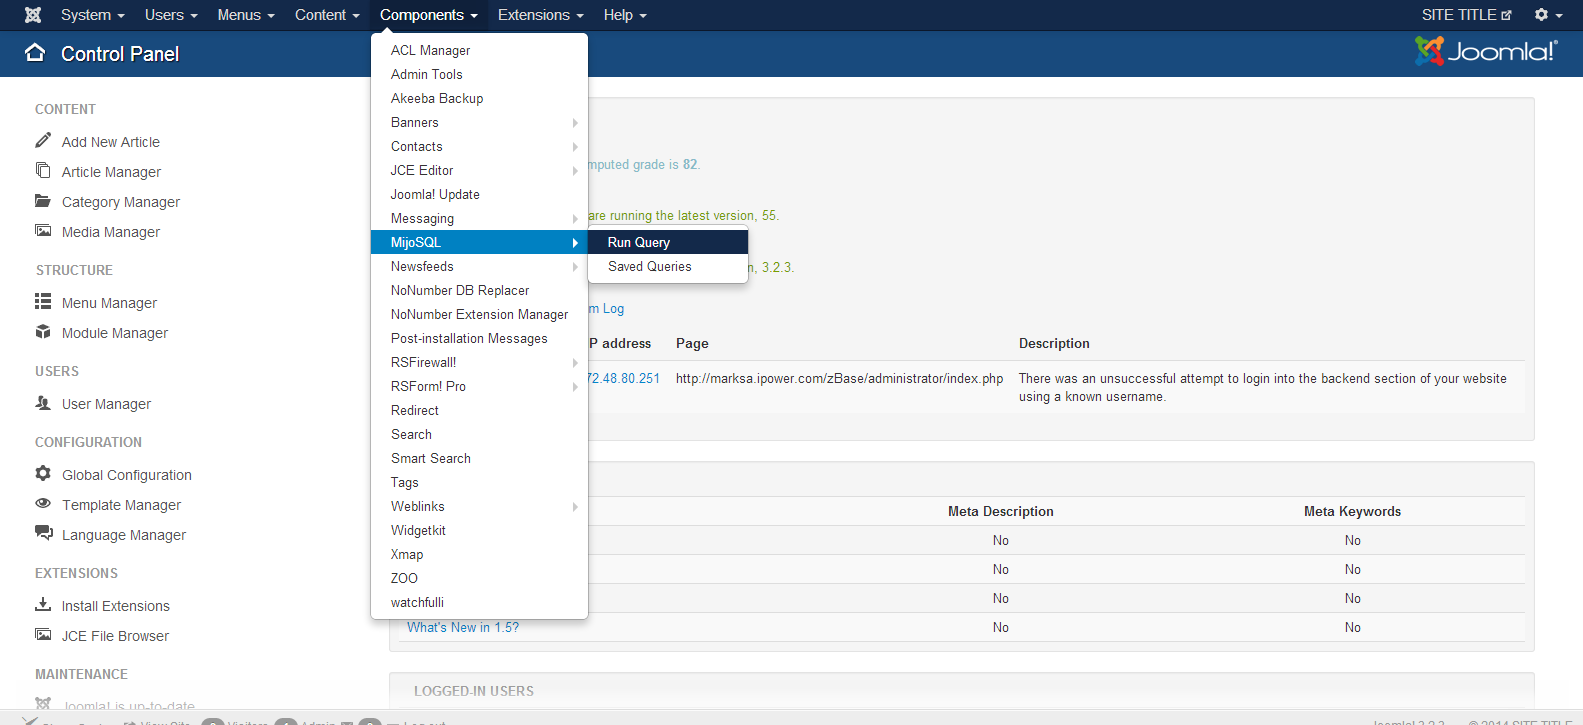Open the Help dropdown menu
The height and width of the screenshot is (725, 1583).
click(625, 15)
